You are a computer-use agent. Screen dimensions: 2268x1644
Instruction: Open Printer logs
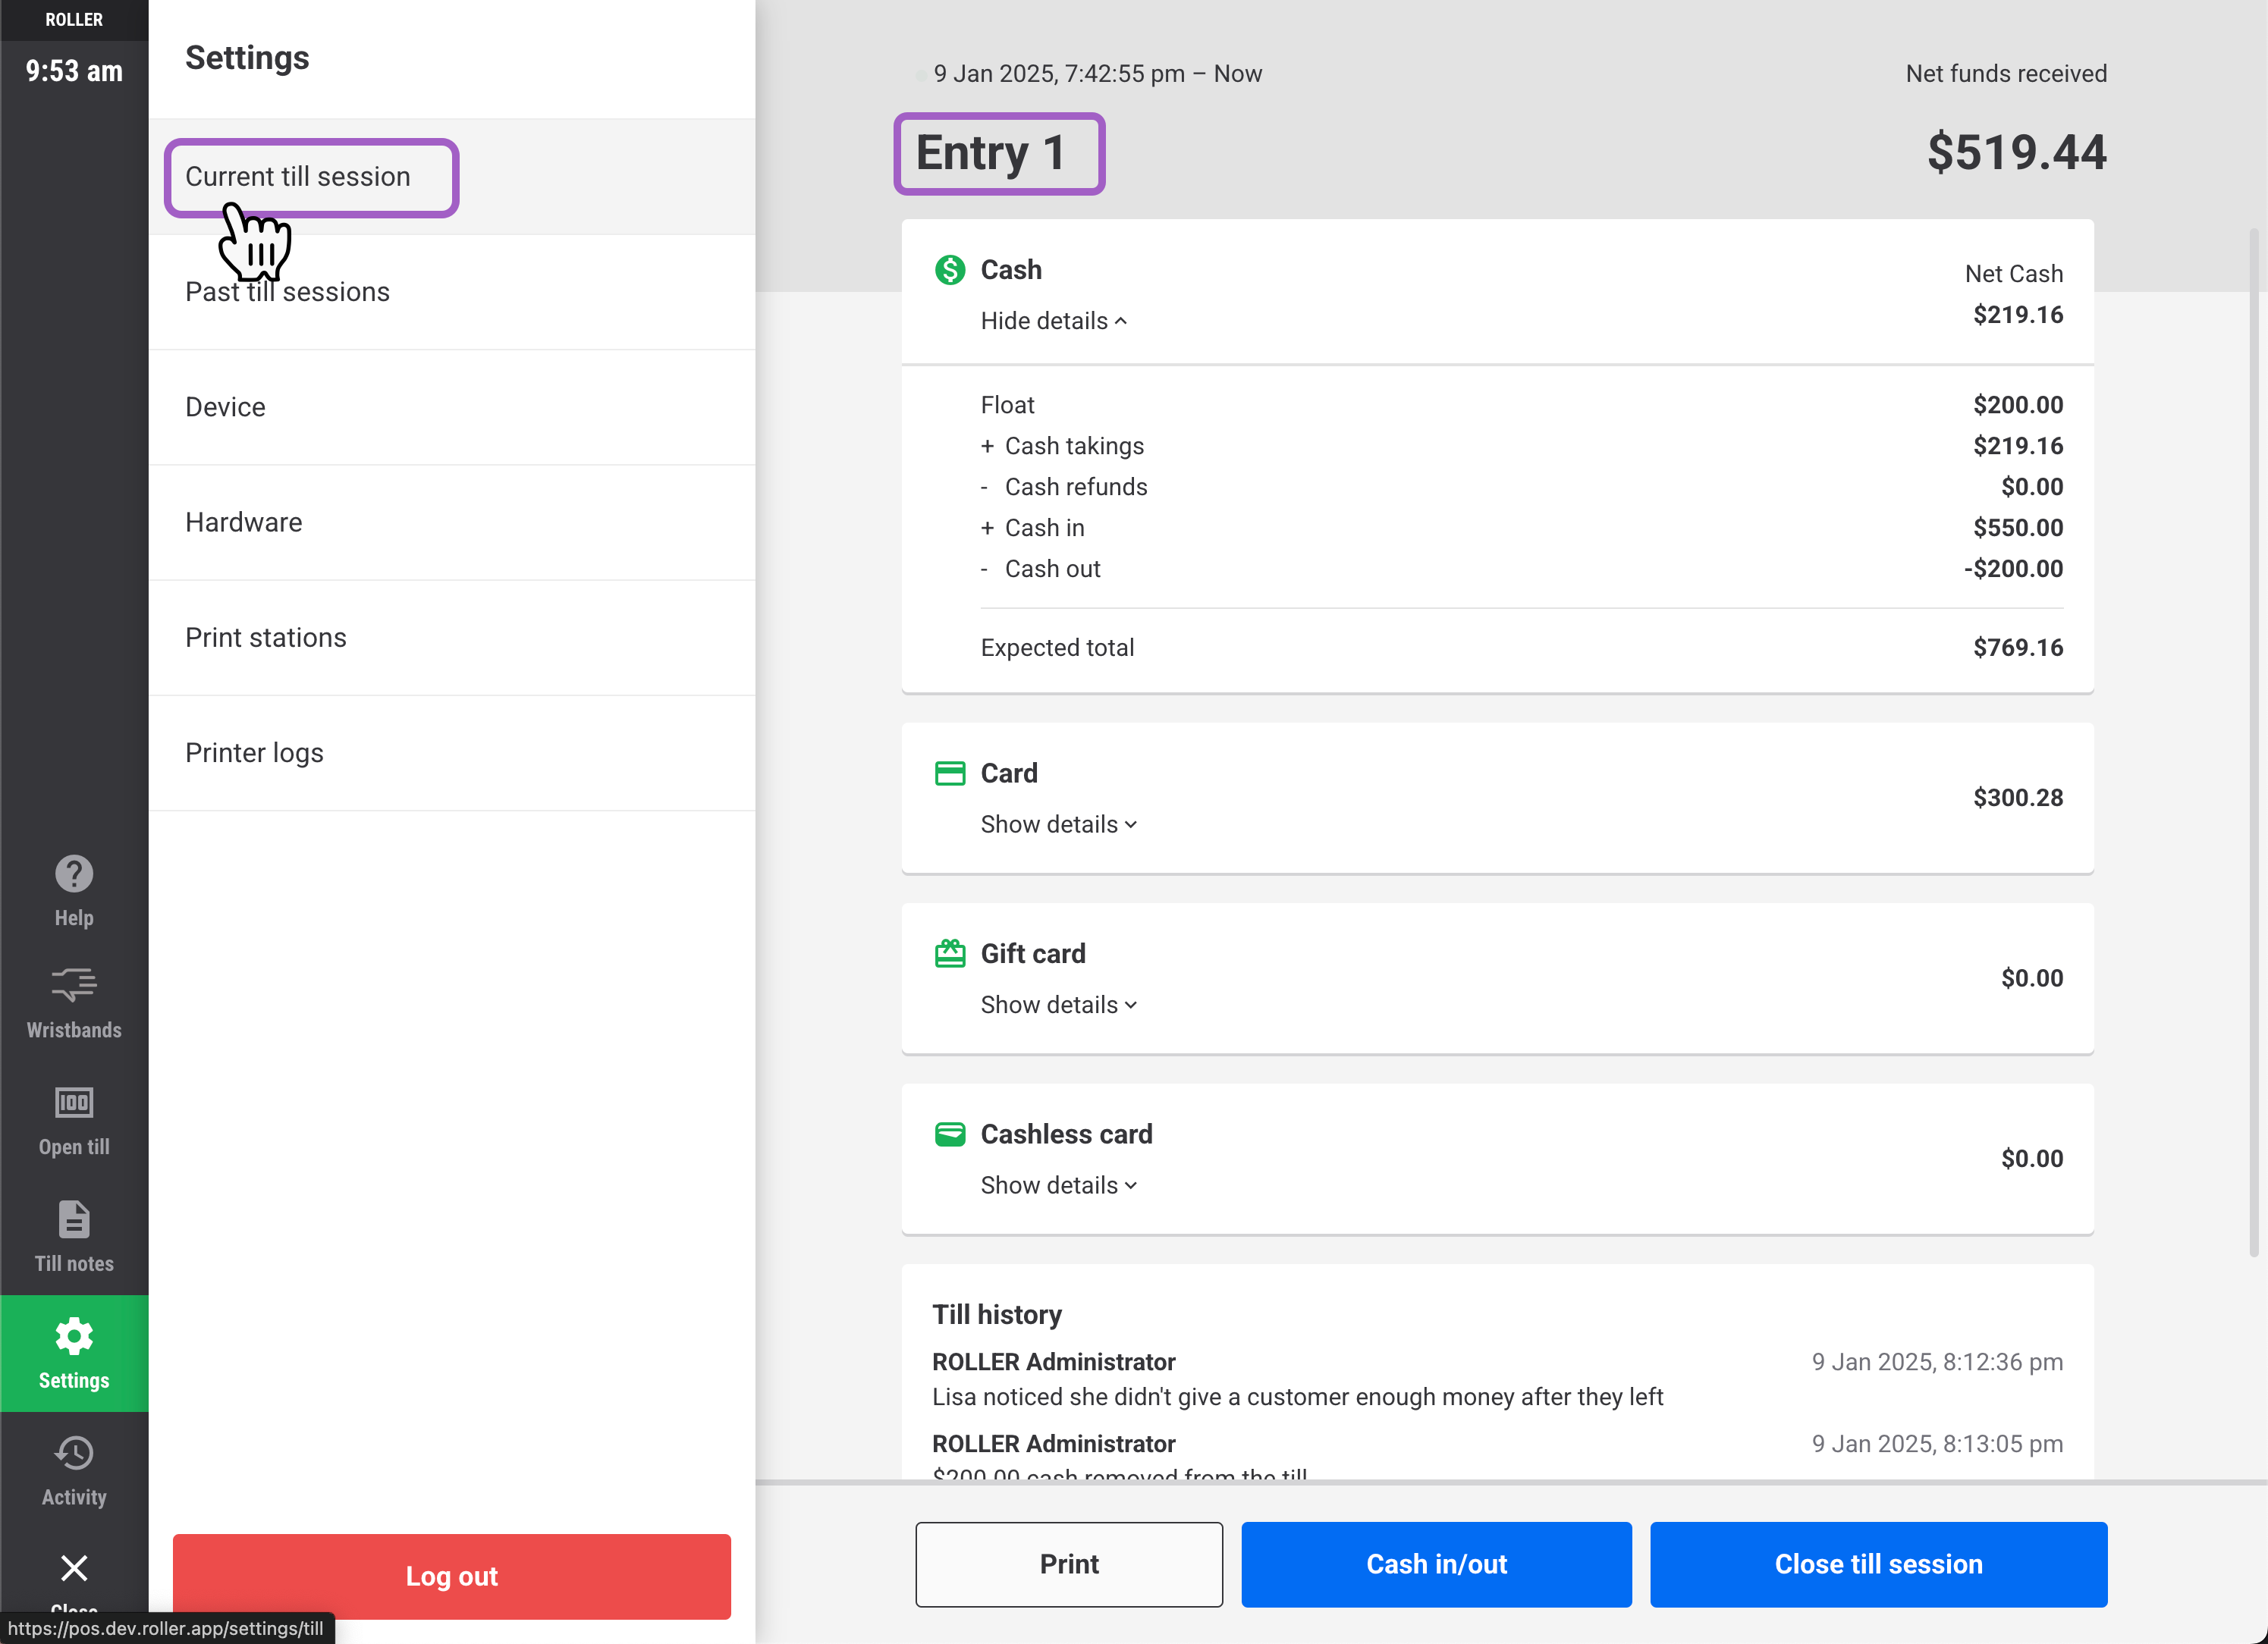(452, 753)
